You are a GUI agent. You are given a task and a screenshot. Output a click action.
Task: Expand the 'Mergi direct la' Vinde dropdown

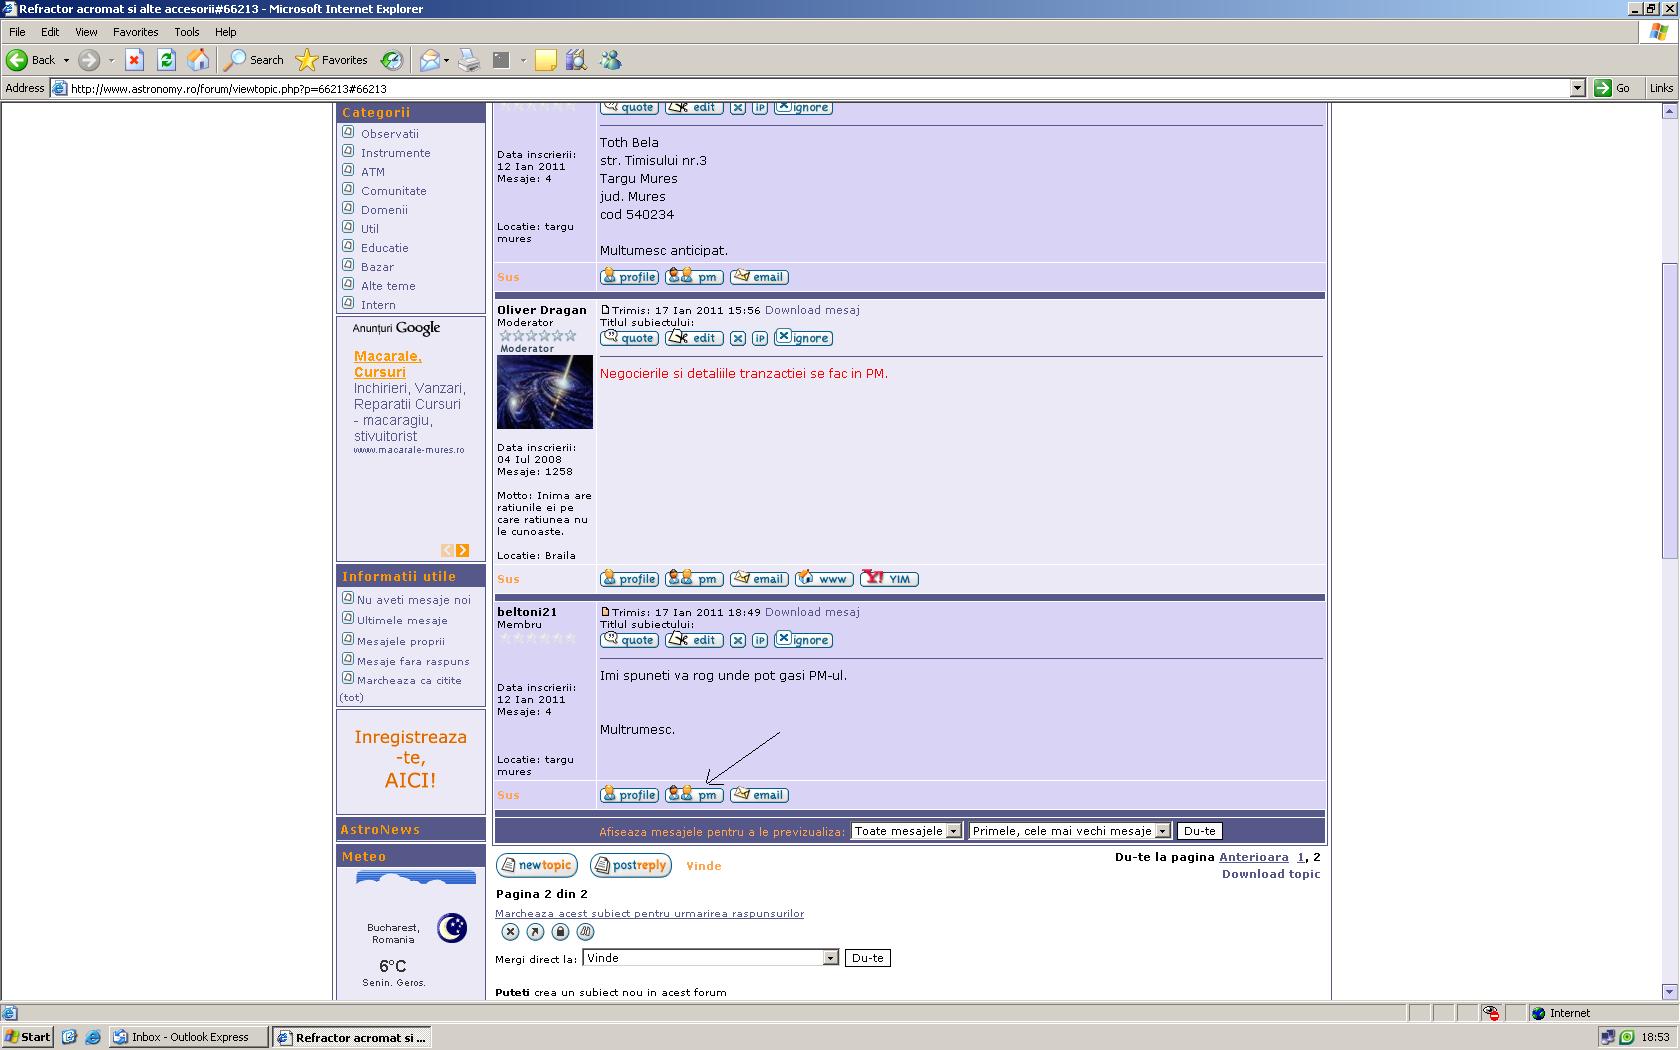[830, 958]
